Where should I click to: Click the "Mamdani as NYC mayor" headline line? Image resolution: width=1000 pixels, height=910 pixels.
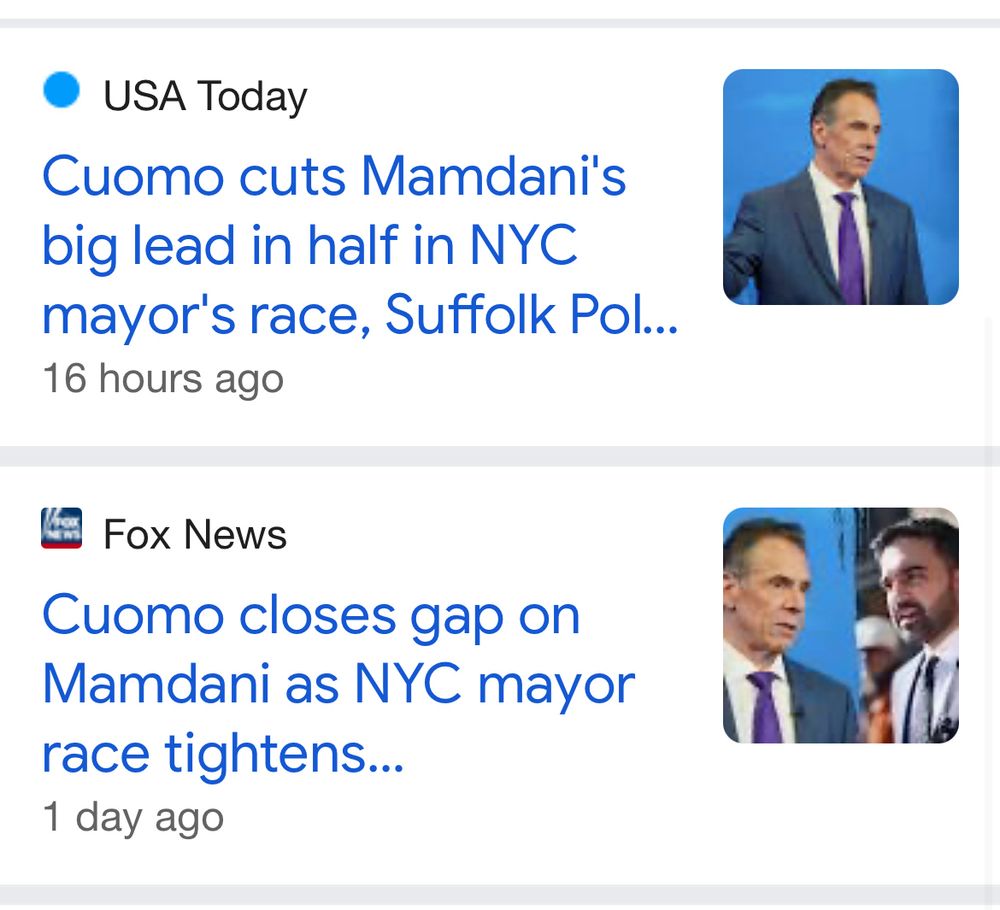pos(338,684)
